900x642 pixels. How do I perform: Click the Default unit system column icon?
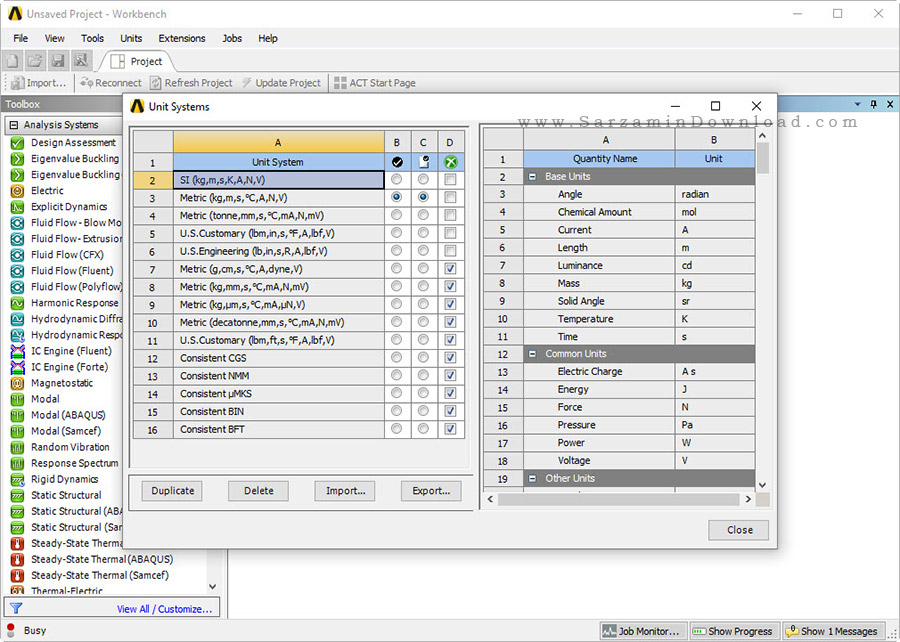click(x=424, y=162)
